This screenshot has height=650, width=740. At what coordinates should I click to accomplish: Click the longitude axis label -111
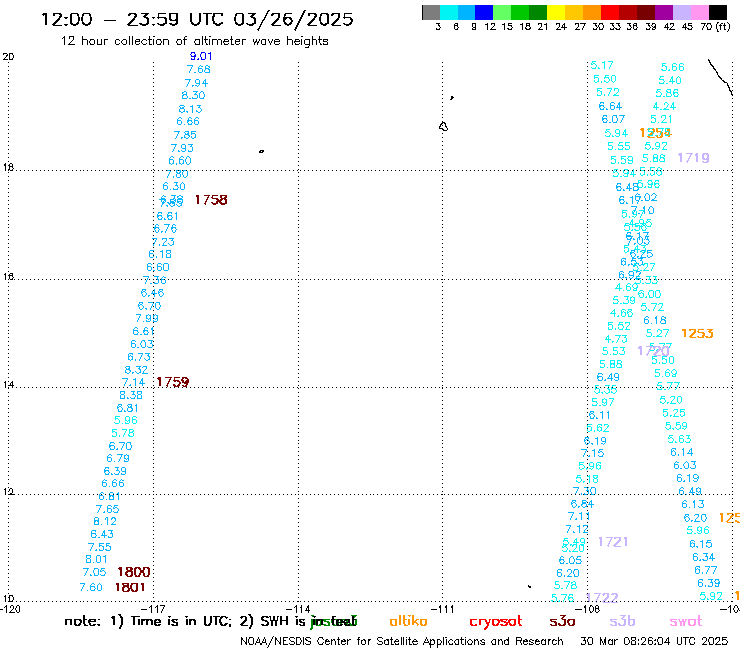pos(443,609)
